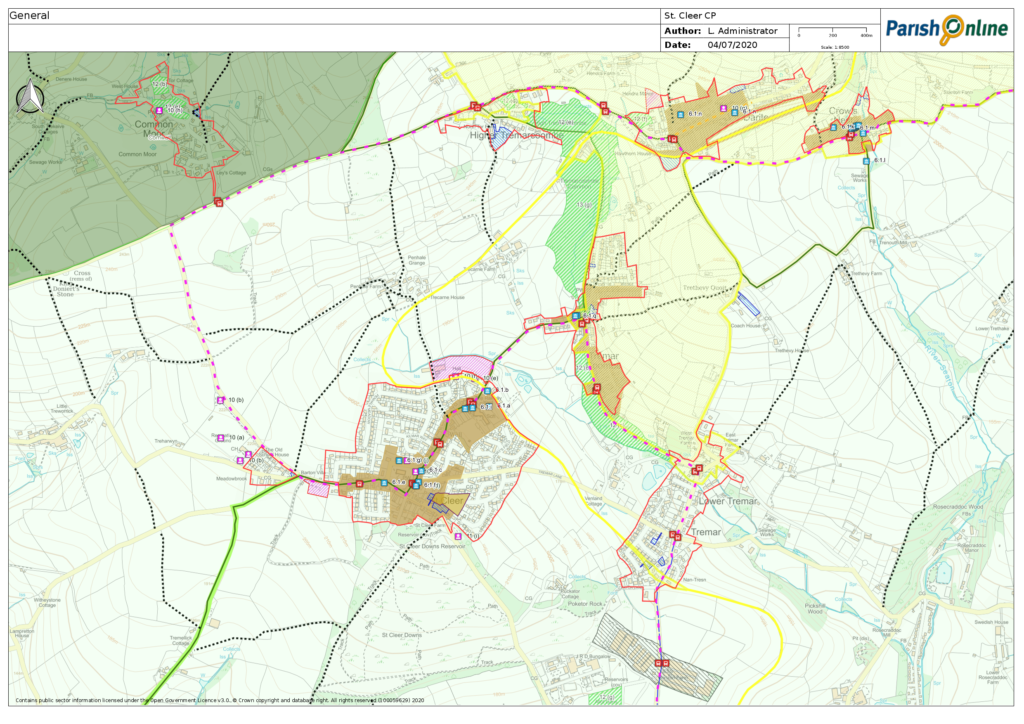Click the person marker 6.1.c in St Cleer
1024x724 pixels.
point(415,471)
